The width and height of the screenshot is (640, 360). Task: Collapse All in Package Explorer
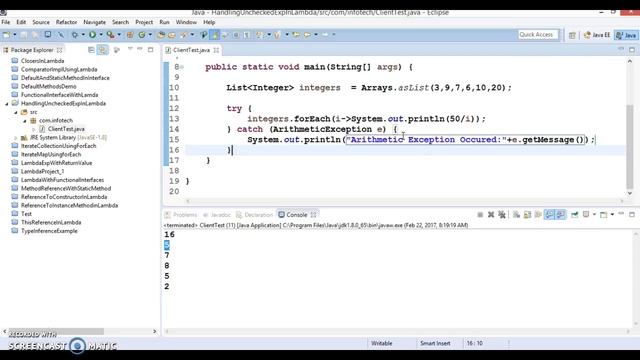(91, 50)
